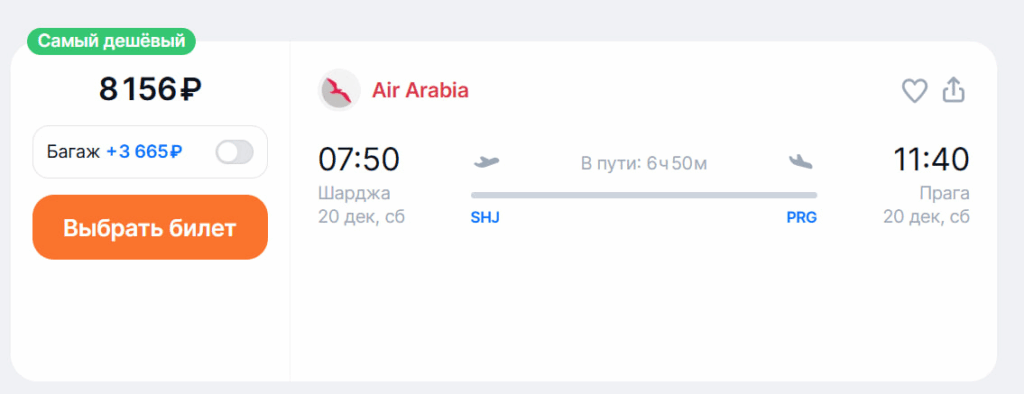Click the PRG airport code
Image resolution: width=1024 pixels, height=394 pixels.
click(x=801, y=218)
